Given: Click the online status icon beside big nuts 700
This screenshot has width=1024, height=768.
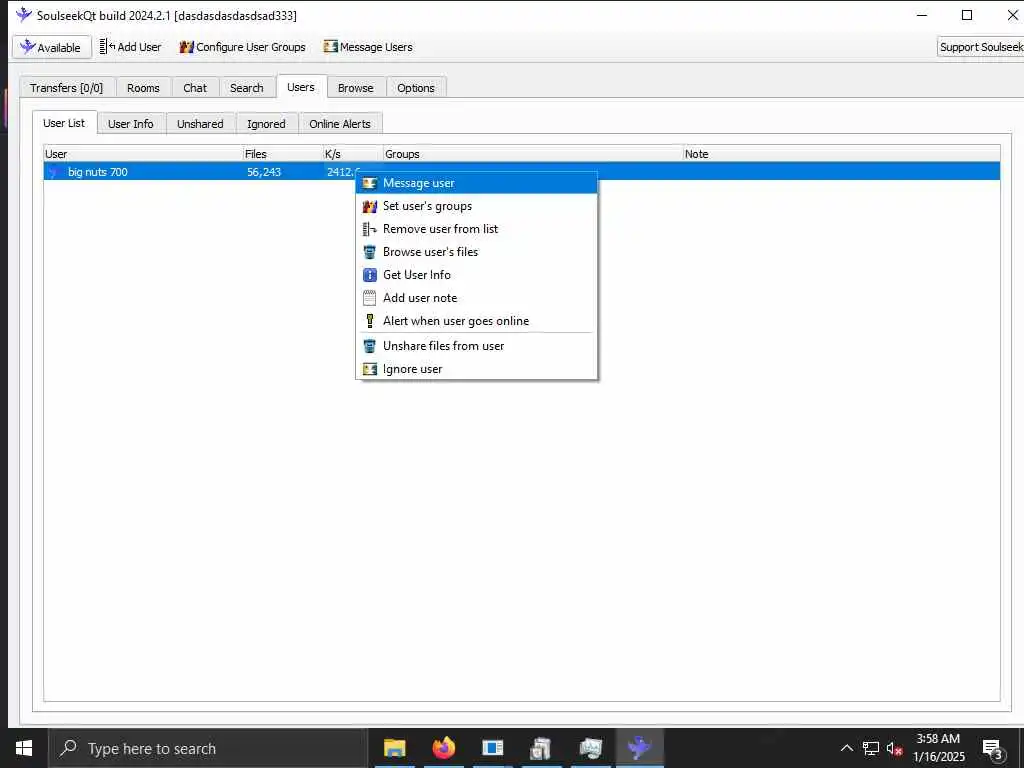Looking at the screenshot, I should pos(54,172).
